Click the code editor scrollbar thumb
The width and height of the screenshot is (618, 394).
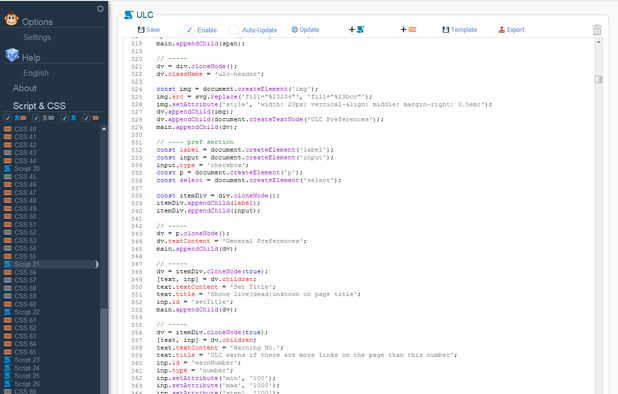[x=598, y=79]
